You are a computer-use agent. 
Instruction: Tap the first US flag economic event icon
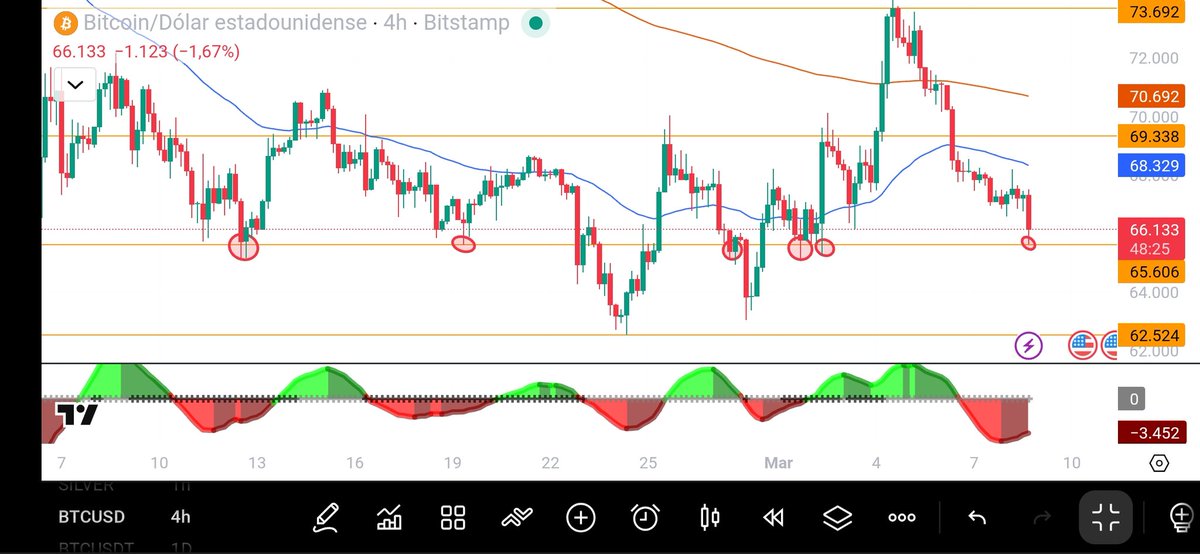pyautogui.click(x=1082, y=346)
